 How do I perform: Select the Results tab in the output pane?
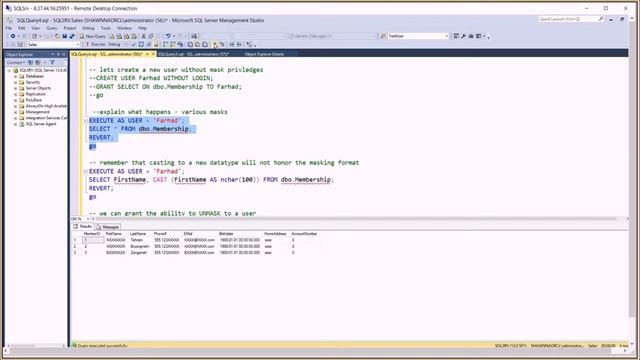click(x=83, y=227)
